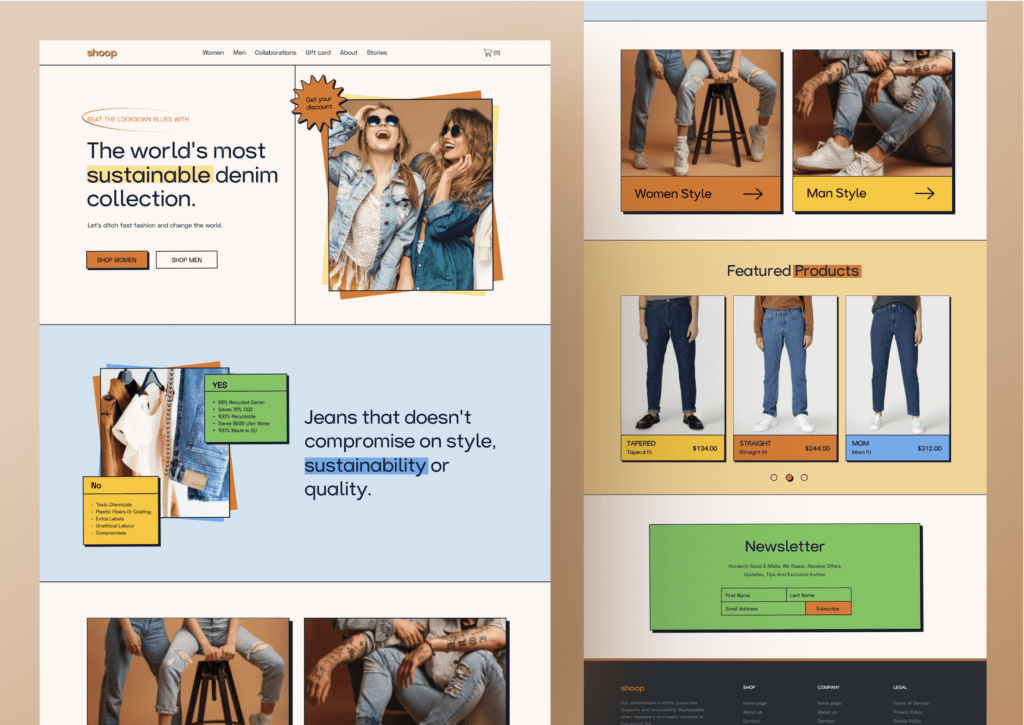The width and height of the screenshot is (1024, 725).
Task: Open the TAPERED jeans product image
Action: point(673,366)
